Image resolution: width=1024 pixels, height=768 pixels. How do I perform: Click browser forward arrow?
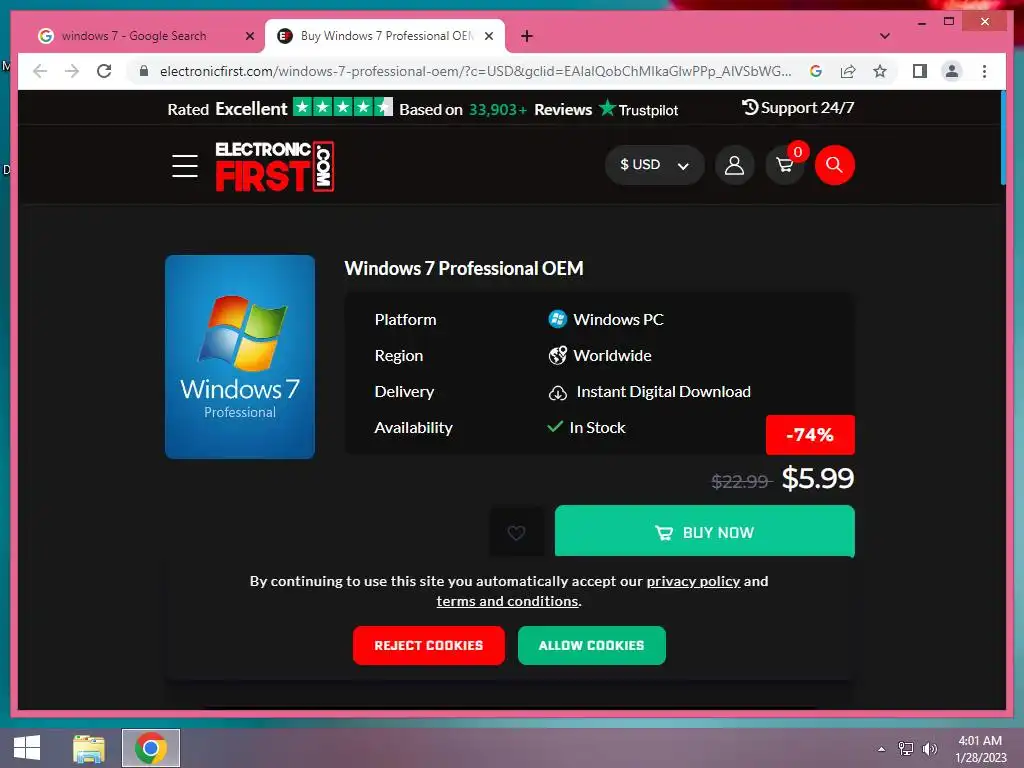[x=72, y=71]
